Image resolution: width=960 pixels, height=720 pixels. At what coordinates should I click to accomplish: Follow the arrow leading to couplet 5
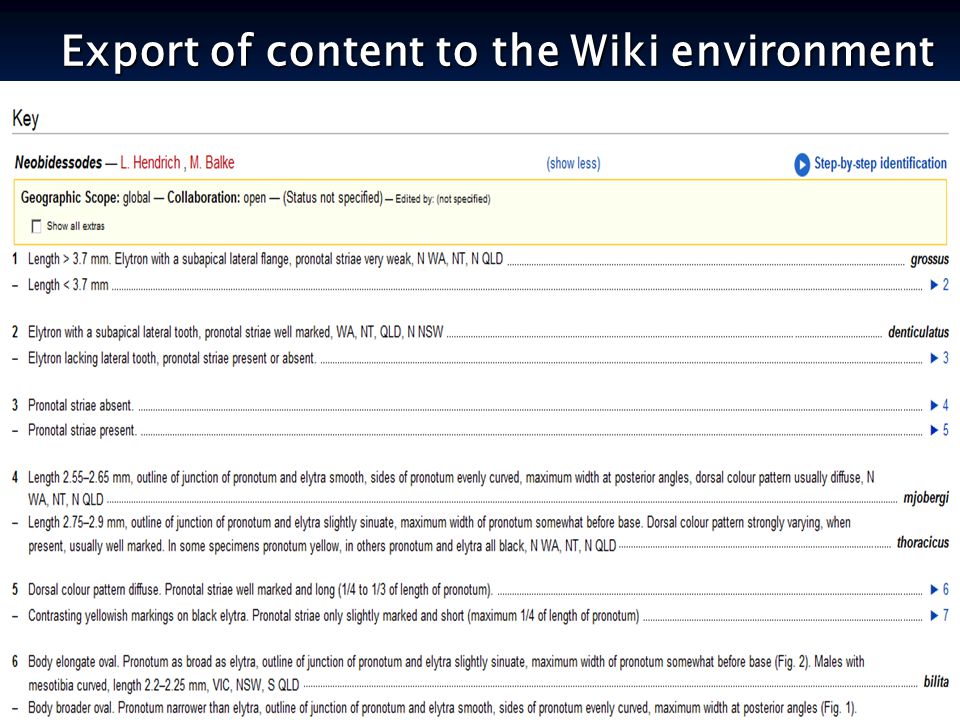[x=939, y=430]
